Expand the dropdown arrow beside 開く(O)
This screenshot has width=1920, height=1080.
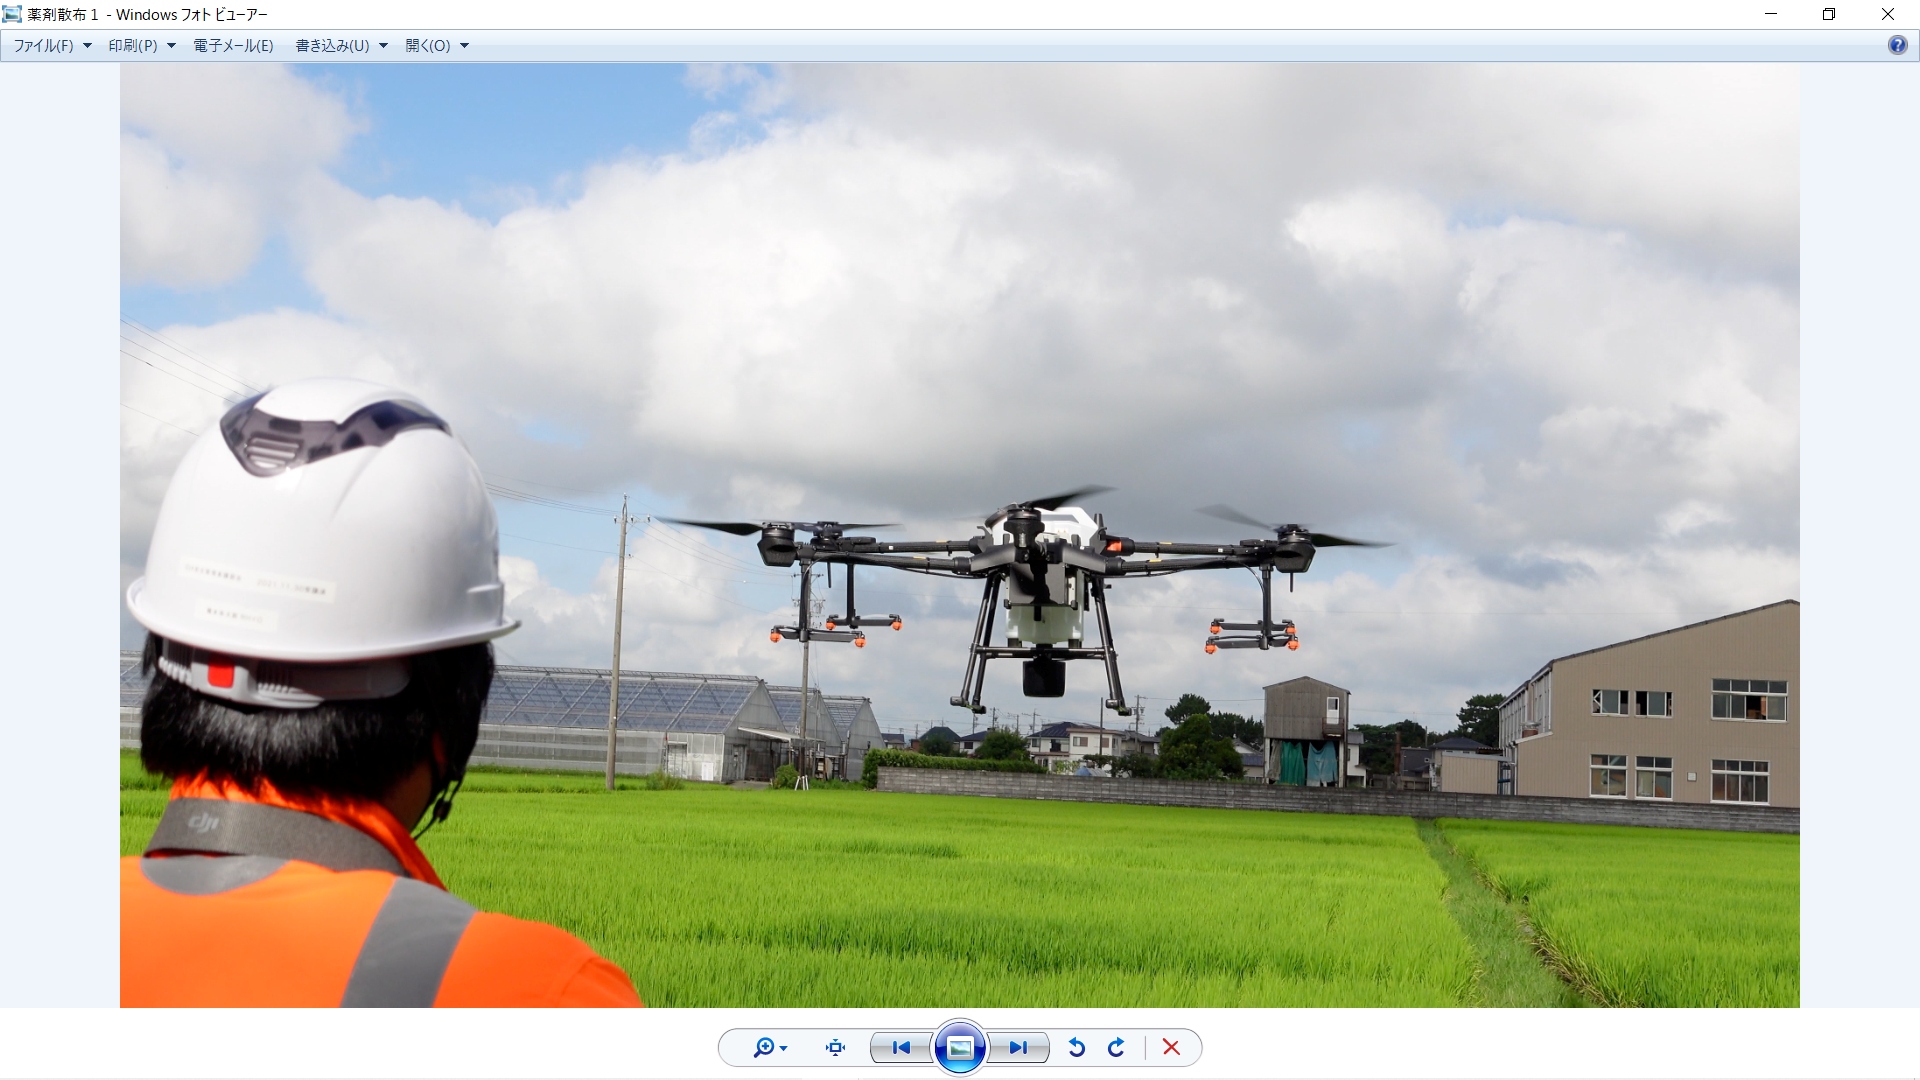coord(464,45)
